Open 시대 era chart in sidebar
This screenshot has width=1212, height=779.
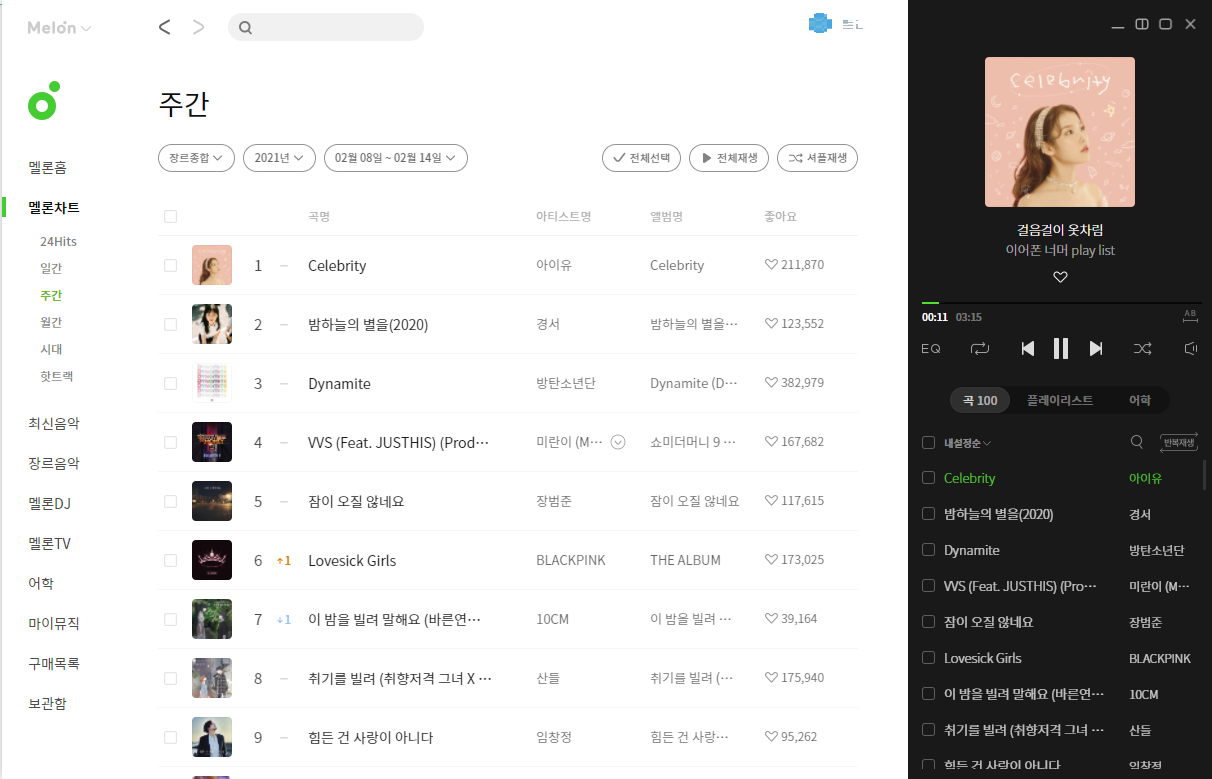point(51,350)
